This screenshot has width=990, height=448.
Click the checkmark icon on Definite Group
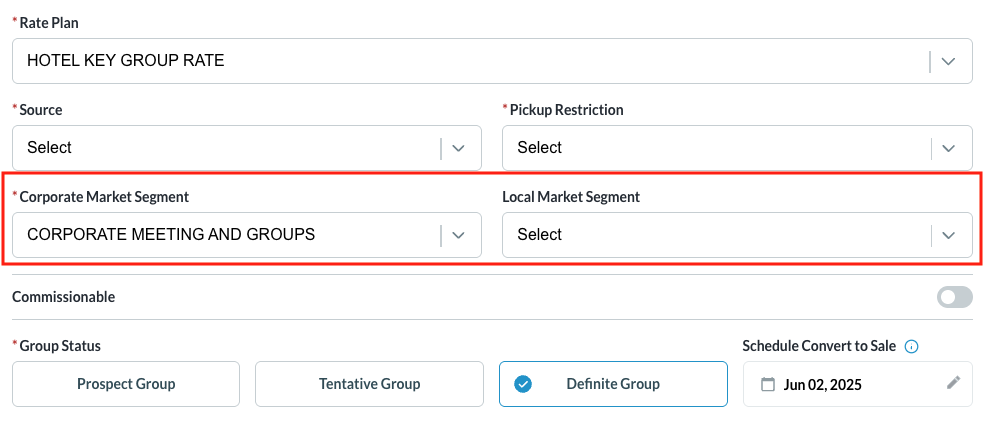522,384
